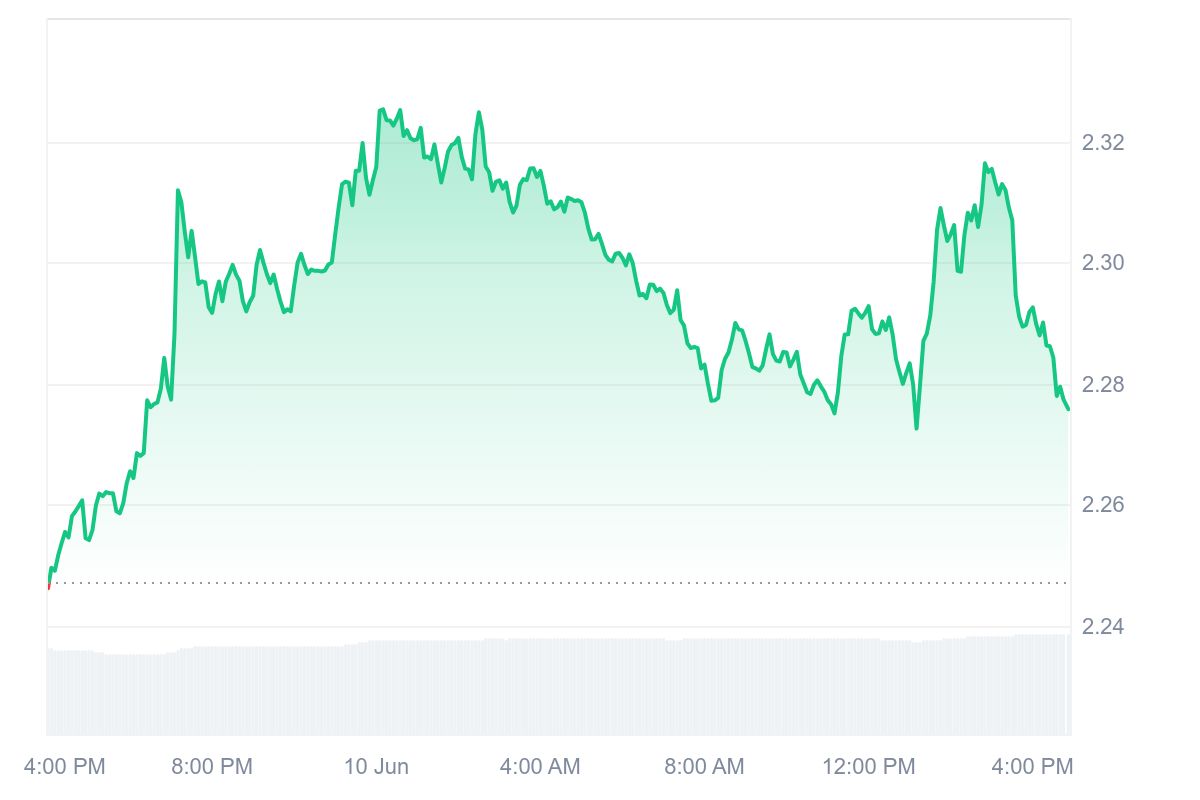The image size is (1200, 800).
Task: Click the leftmost 4:00 PM time label
Action: [x=62, y=767]
